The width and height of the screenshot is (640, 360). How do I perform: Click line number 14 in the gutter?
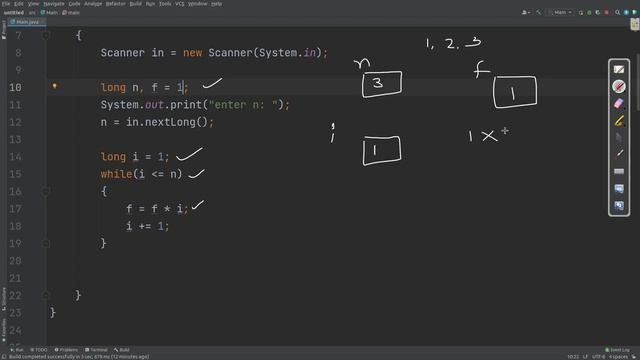click(x=15, y=157)
